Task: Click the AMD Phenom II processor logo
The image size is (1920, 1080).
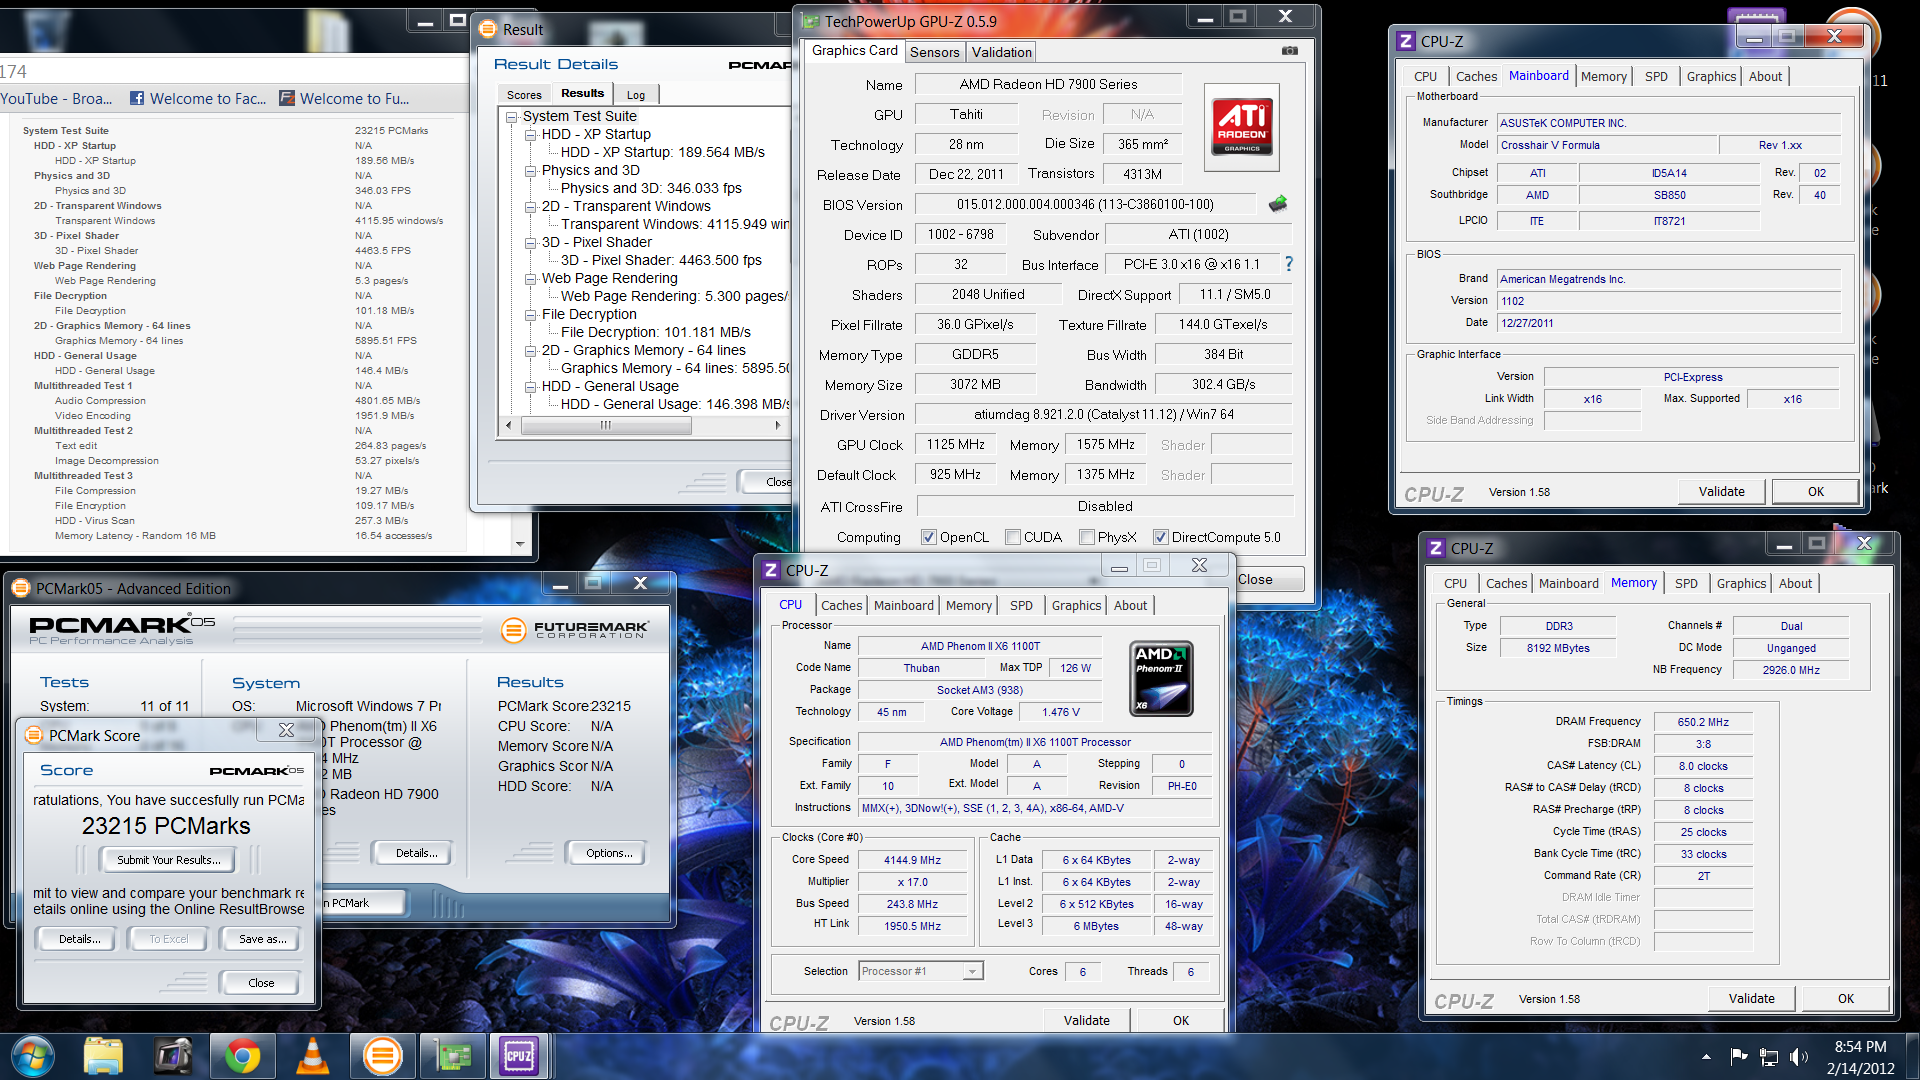Action: pyautogui.click(x=1162, y=678)
